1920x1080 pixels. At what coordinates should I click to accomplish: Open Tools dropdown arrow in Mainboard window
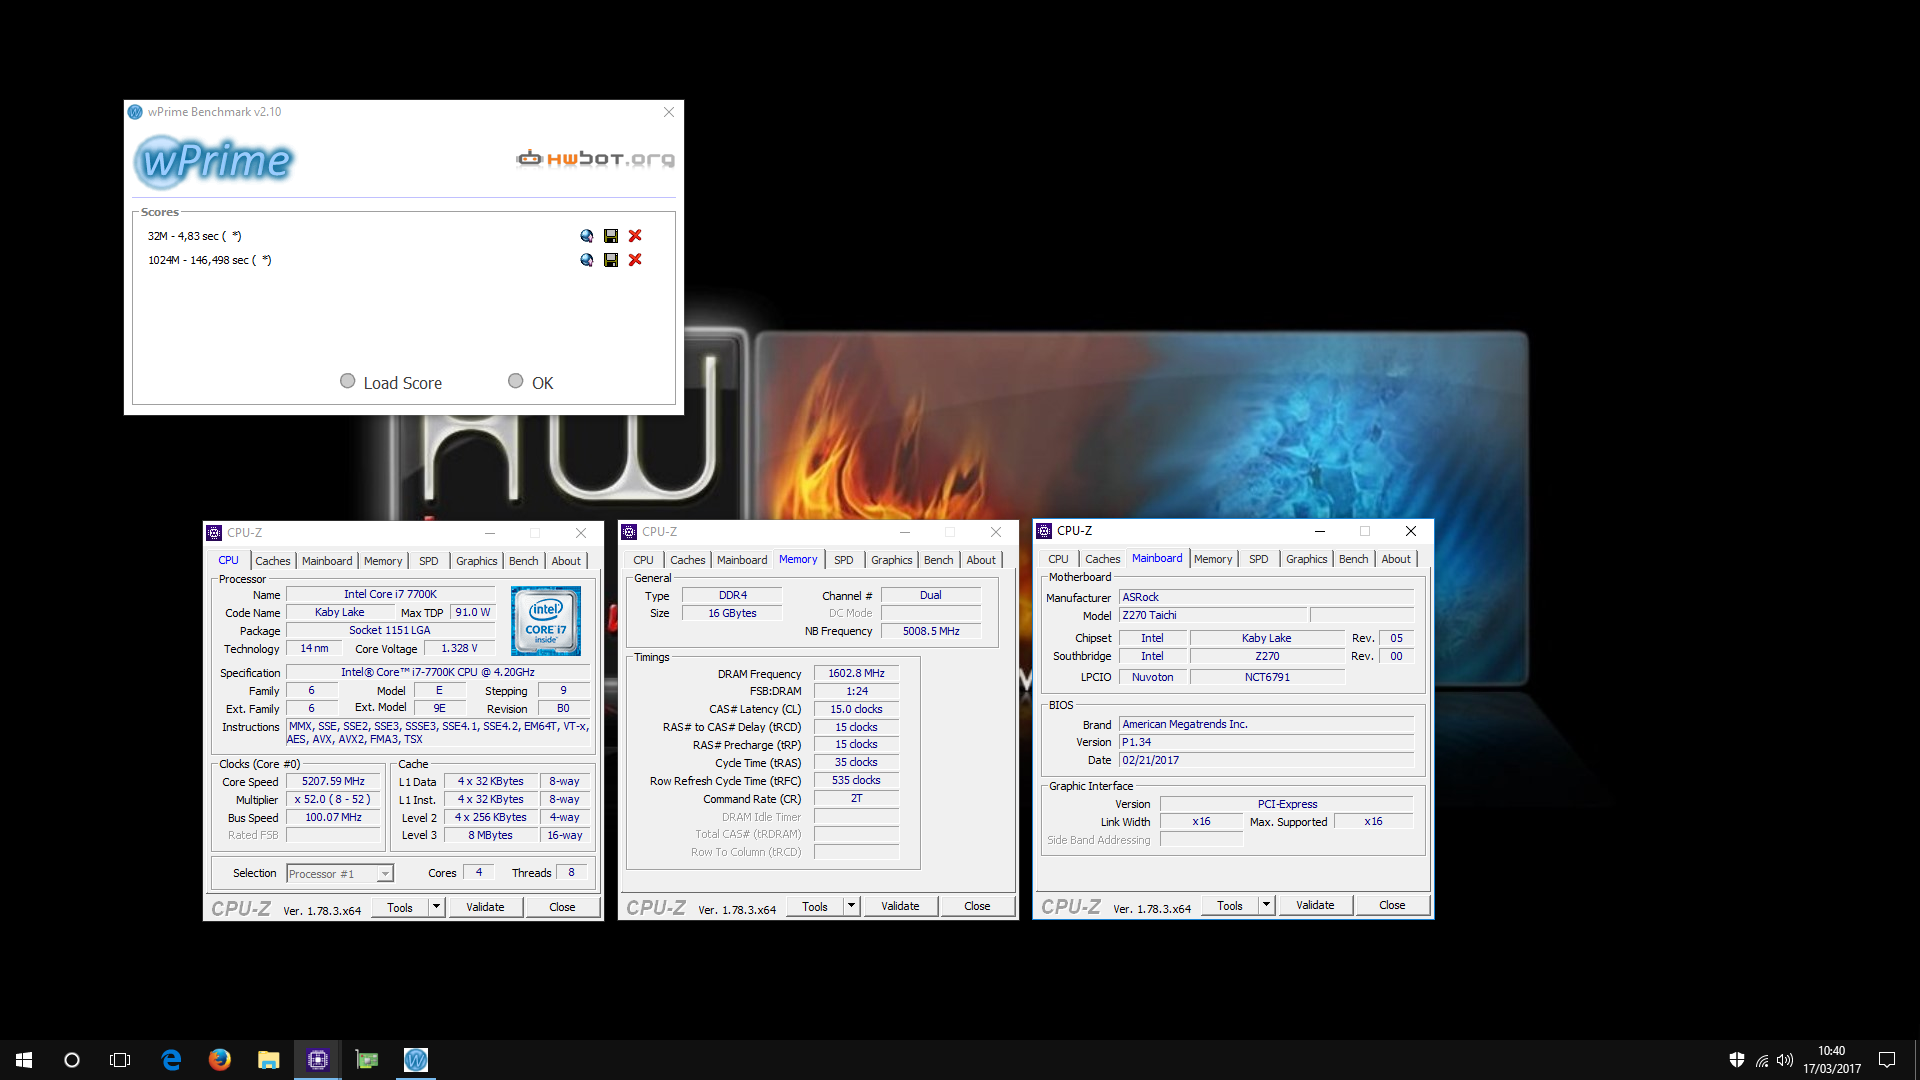tap(1266, 905)
